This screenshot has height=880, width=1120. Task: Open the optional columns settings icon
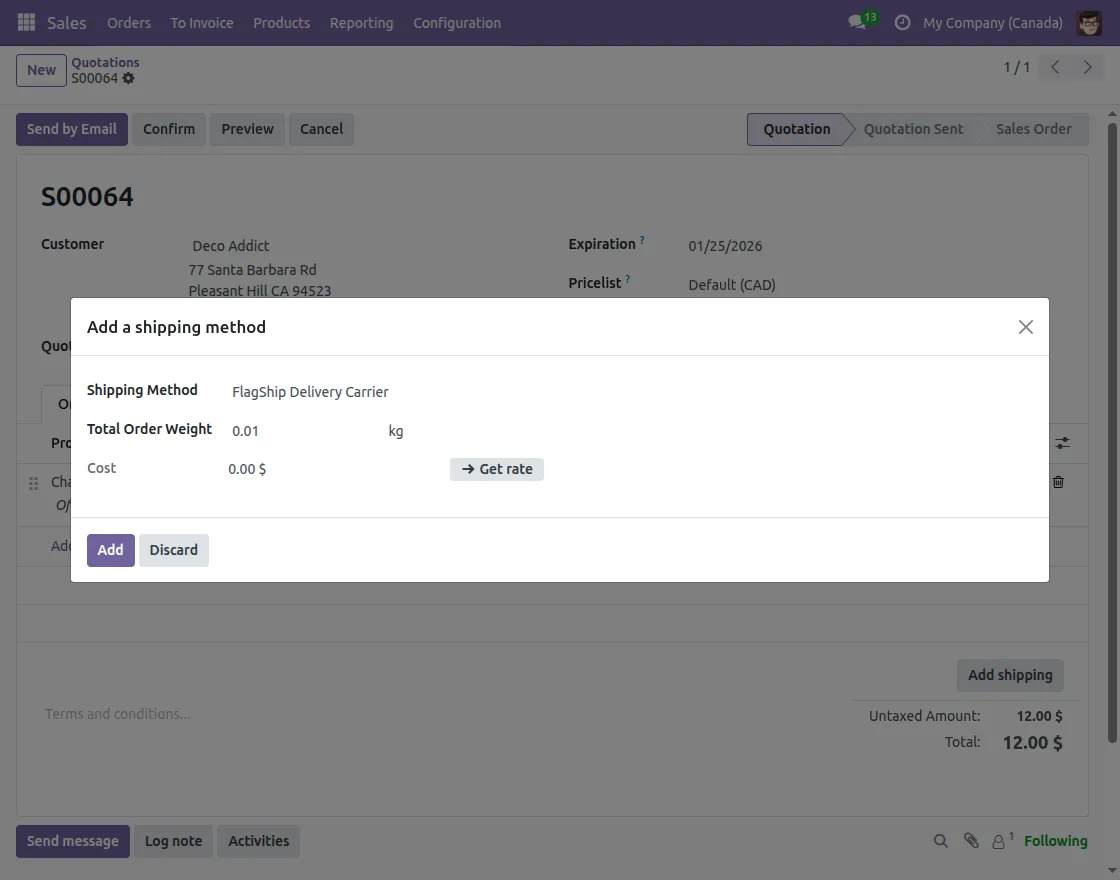[x=1062, y=443]
